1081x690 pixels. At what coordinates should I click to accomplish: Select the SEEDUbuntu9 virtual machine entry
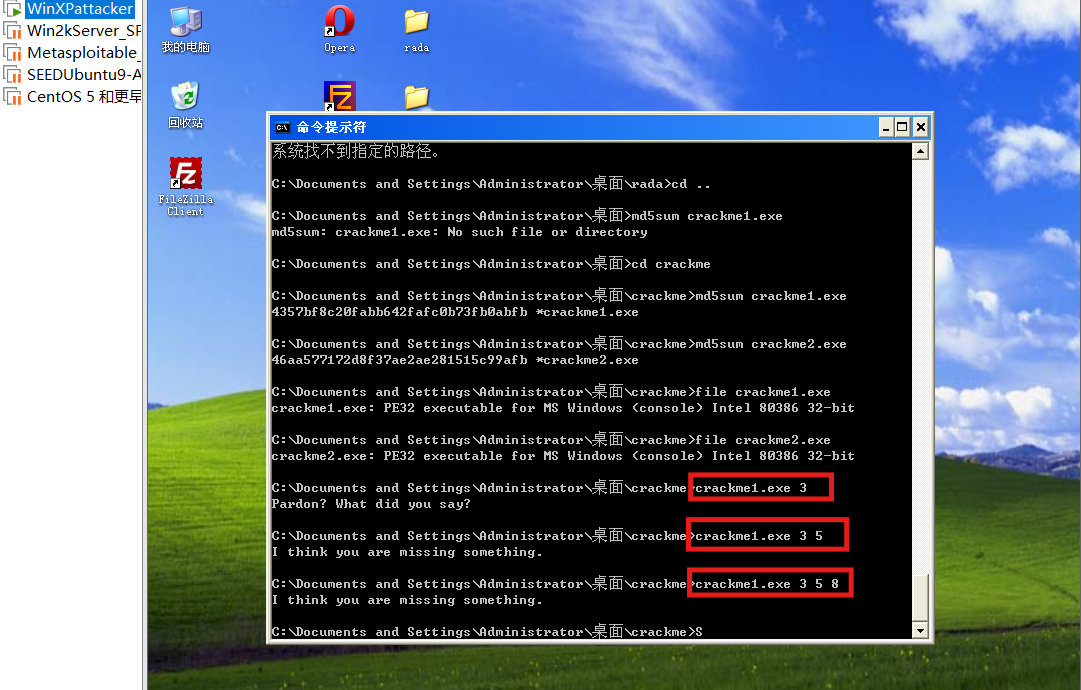83,74
